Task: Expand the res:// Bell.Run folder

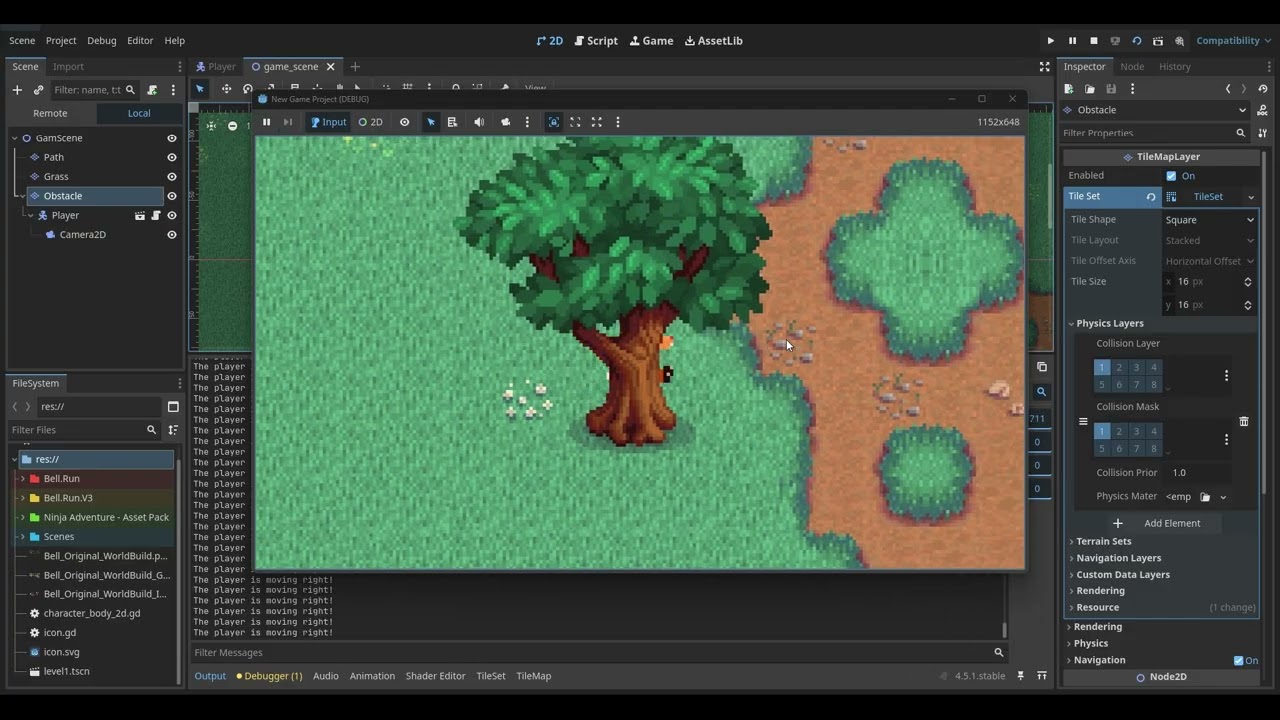Action: [23, 479]
